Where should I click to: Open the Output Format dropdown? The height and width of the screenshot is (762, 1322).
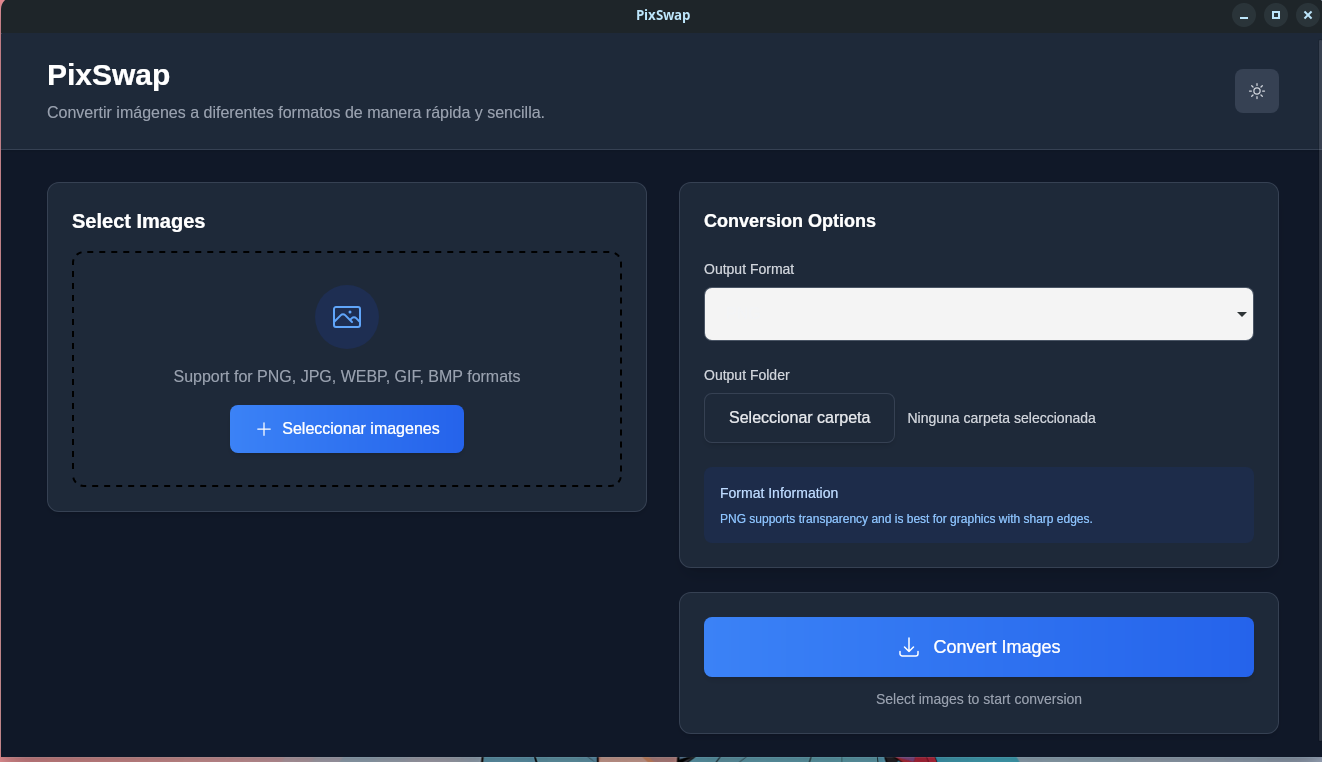(x=979, y=314)
